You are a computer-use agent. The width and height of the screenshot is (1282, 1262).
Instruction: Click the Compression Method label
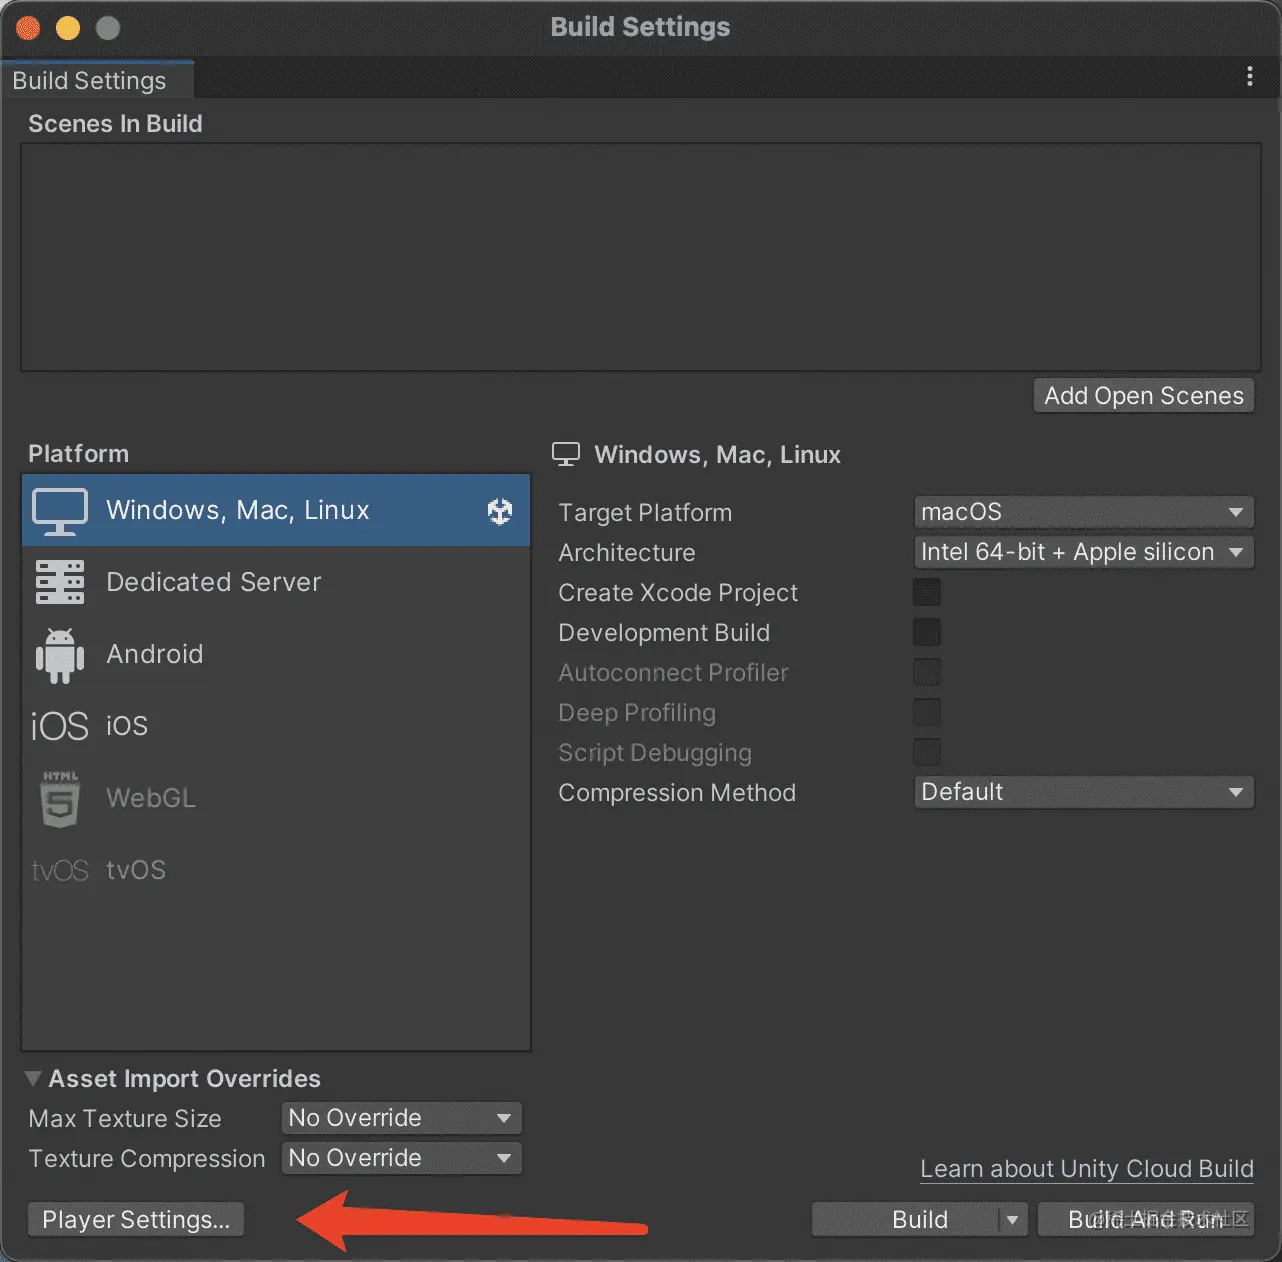(x=677, y=793)
